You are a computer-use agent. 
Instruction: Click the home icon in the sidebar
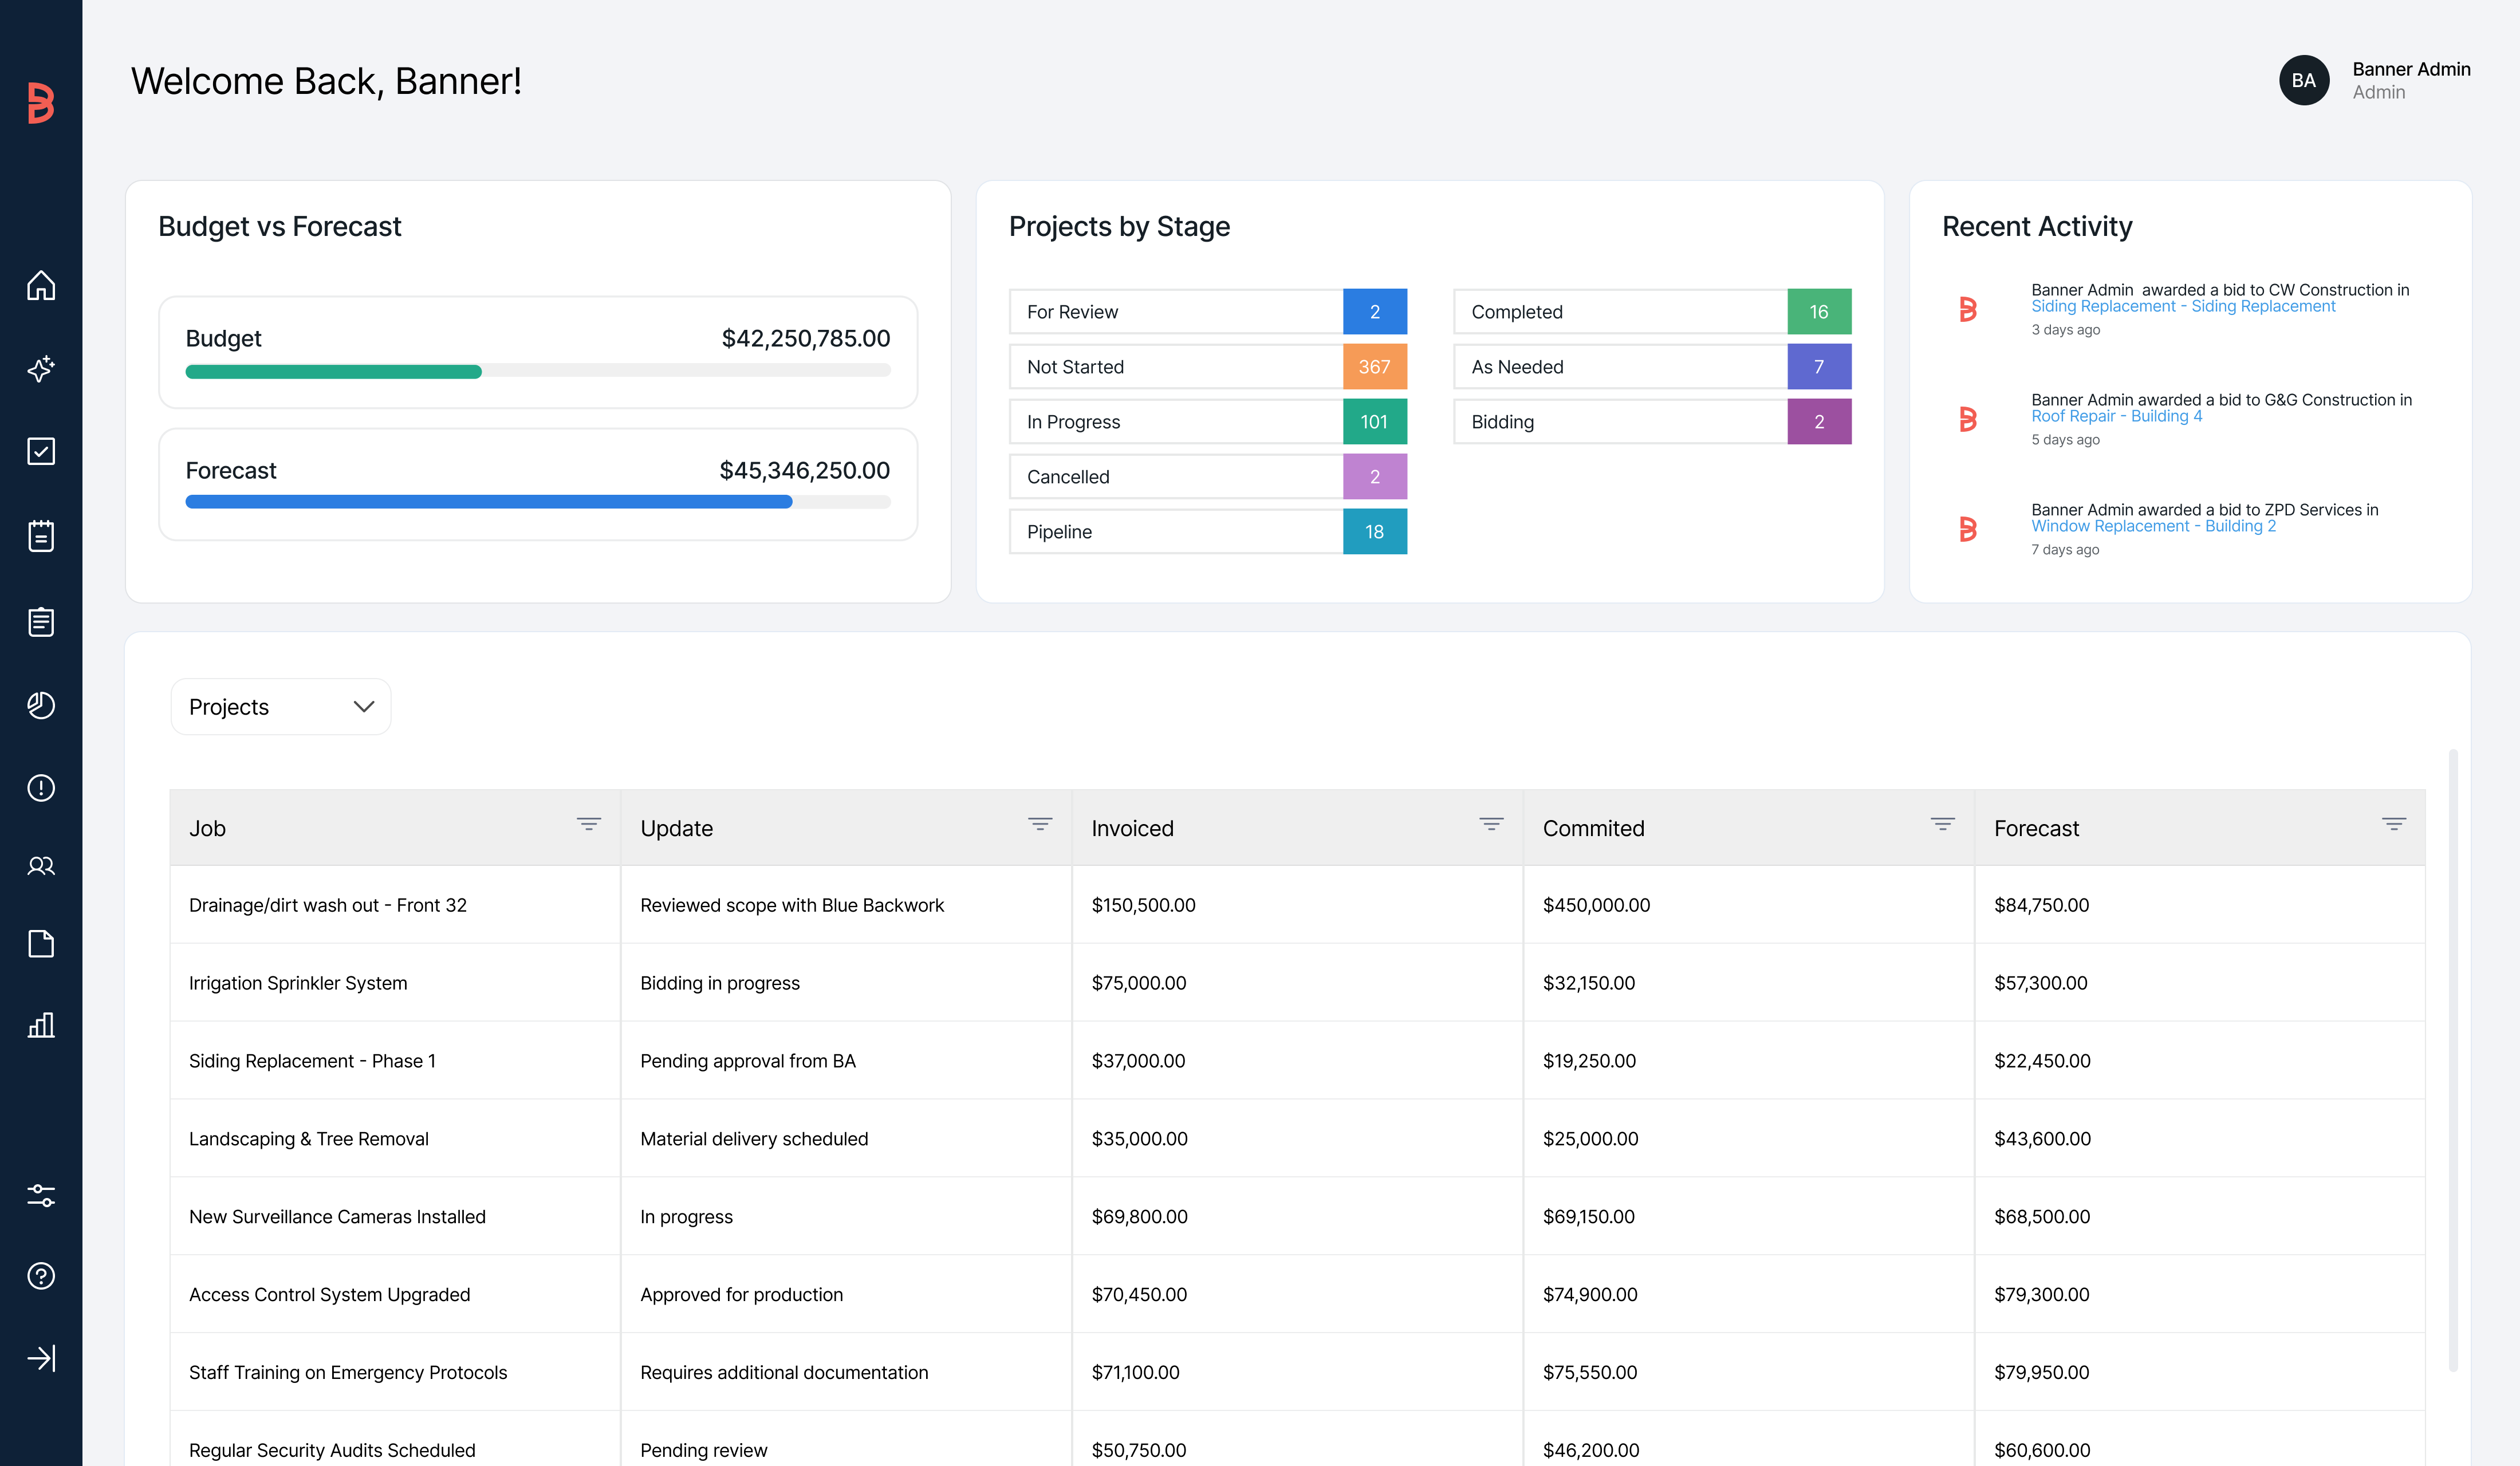tap(41, 285)
